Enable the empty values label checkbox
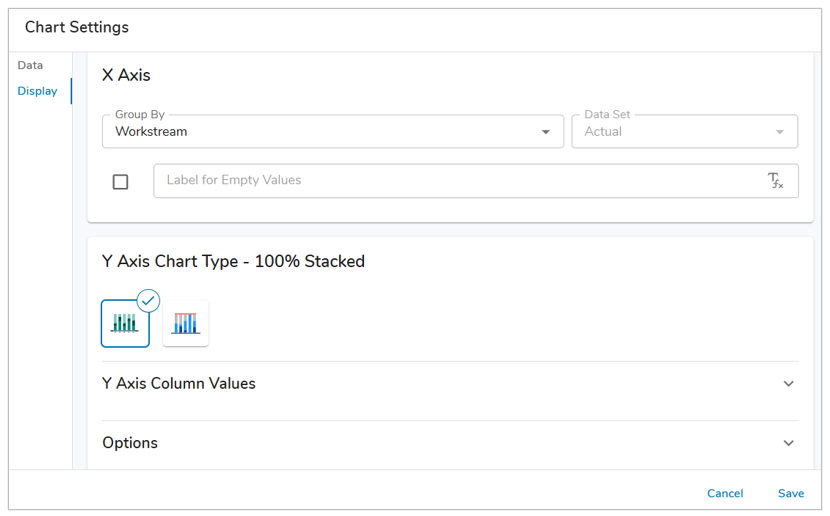 [121, 182]
